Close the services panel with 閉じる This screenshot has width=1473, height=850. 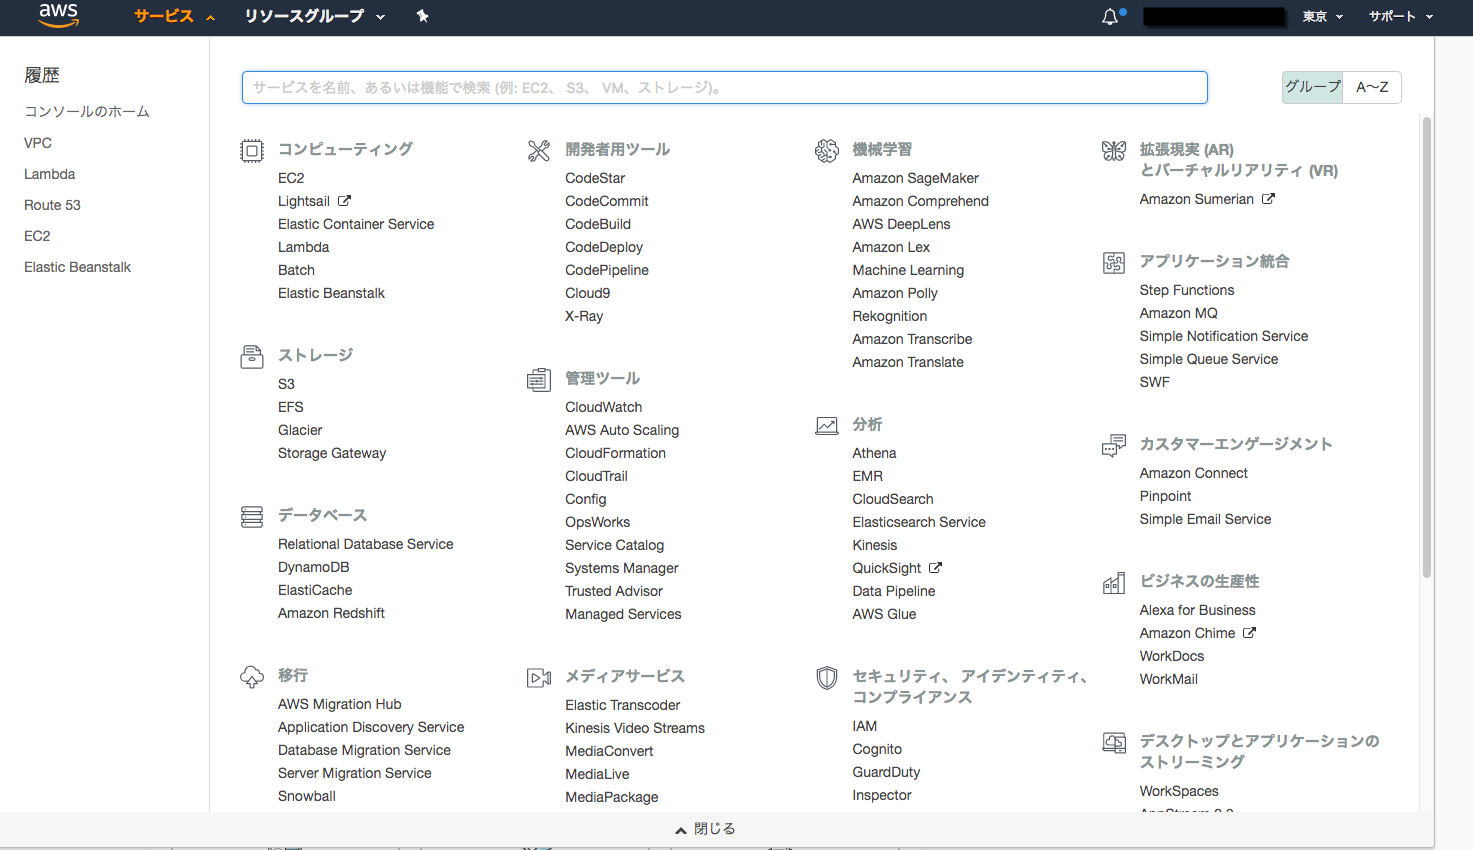point(705,829)
